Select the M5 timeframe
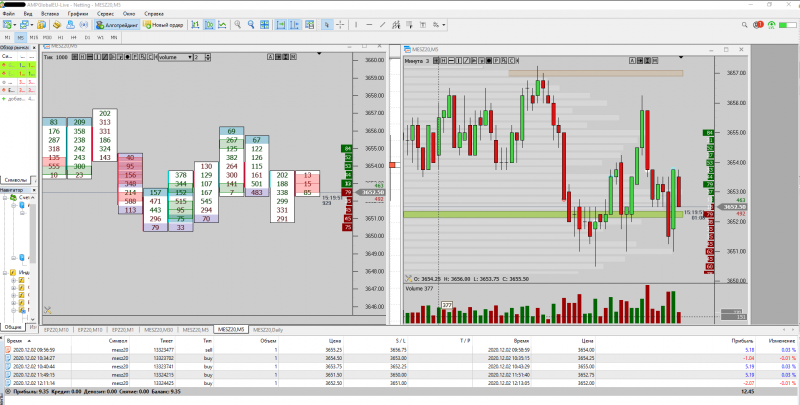This screenshot has height=405, width=800. click(x=20, y=37)
